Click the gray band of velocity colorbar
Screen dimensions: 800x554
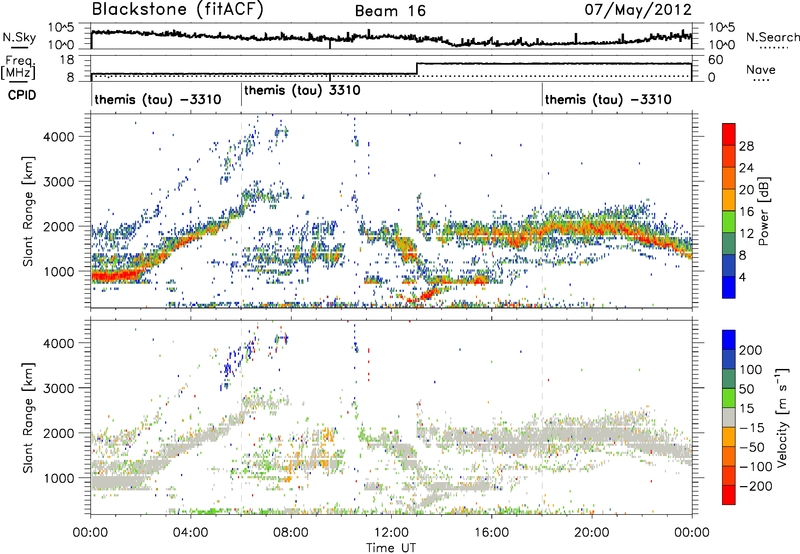(x=729, y=418)
